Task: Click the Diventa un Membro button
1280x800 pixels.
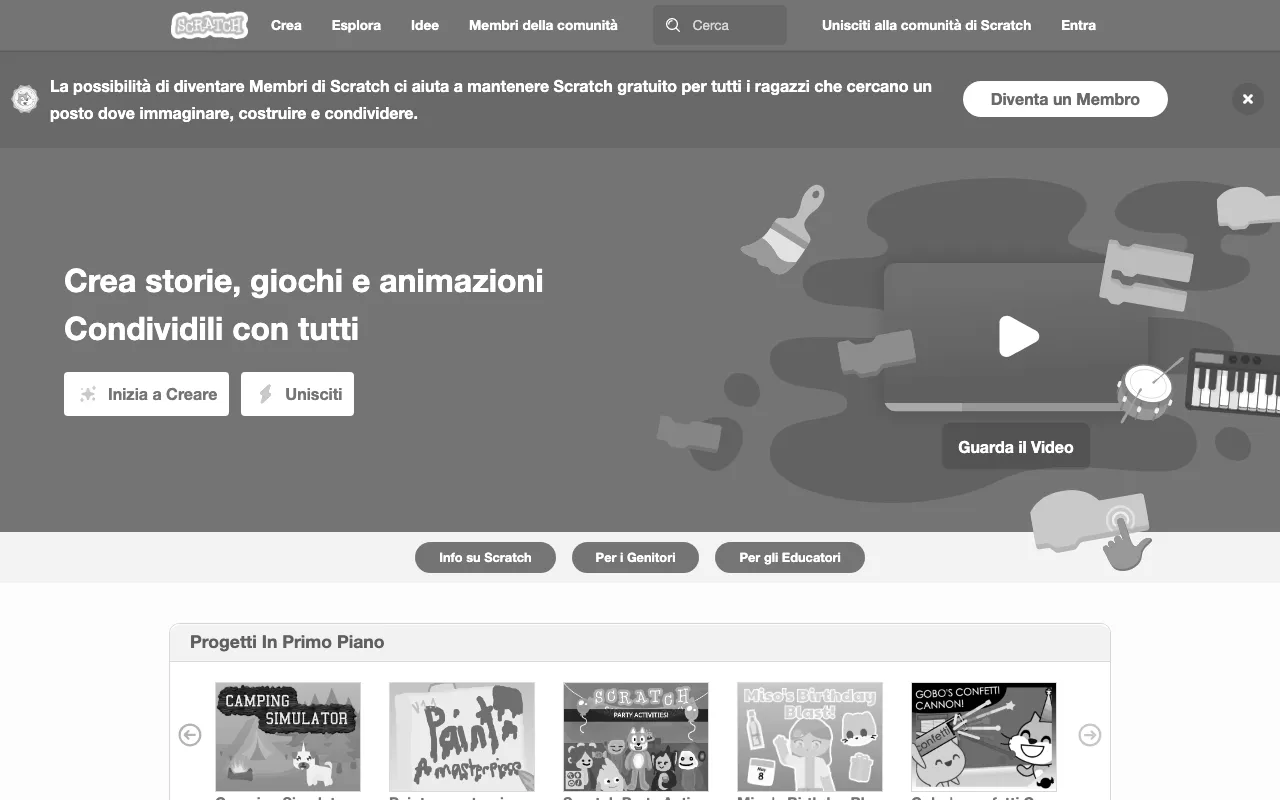Action: (x=1065, y=99)
